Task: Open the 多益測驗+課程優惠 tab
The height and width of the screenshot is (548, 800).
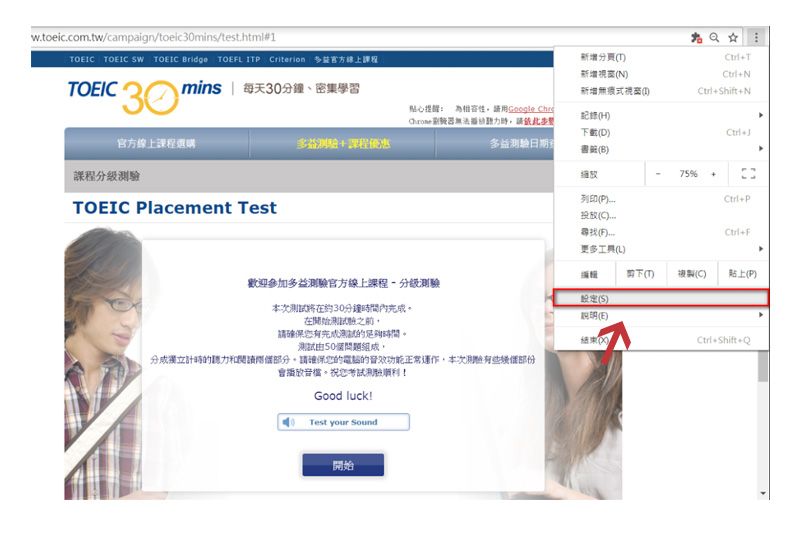Action: point(343,143)
